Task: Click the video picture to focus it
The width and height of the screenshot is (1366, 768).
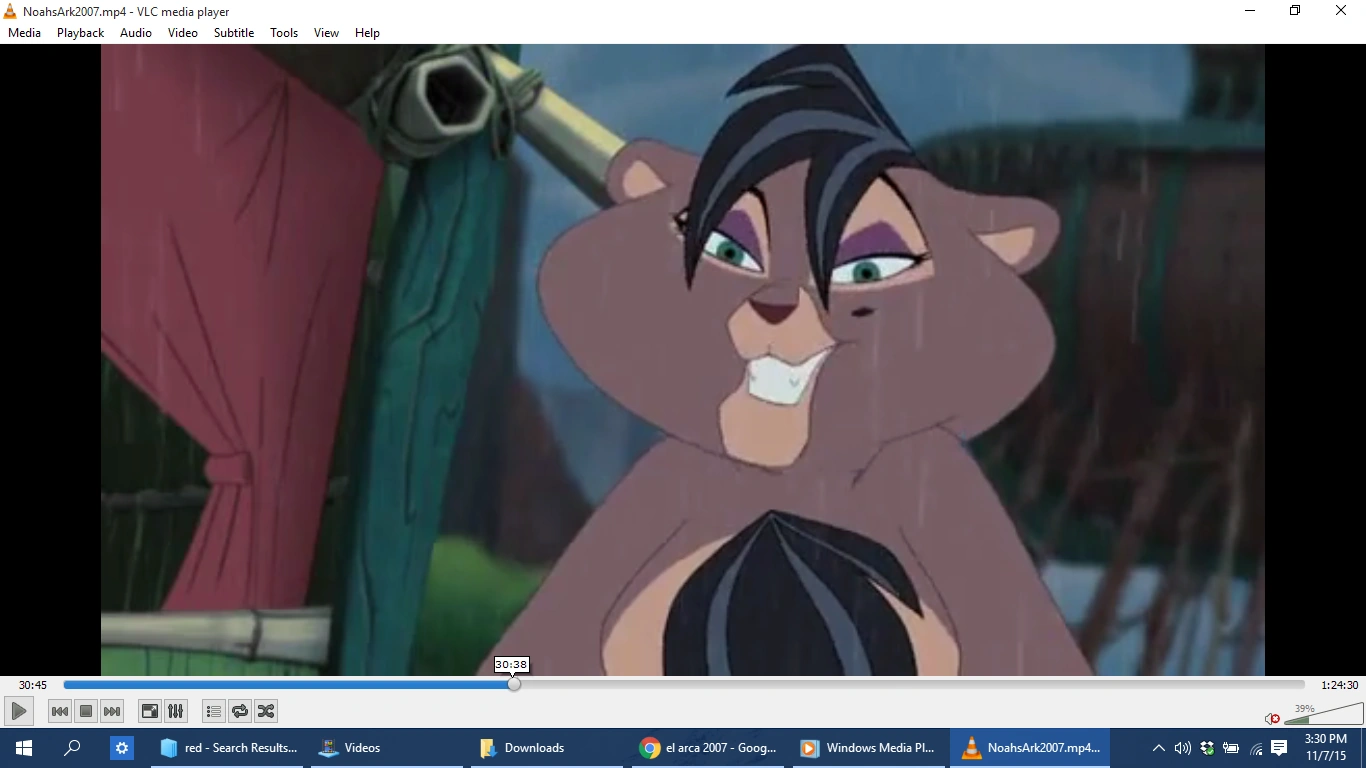Action: [683, 360]
